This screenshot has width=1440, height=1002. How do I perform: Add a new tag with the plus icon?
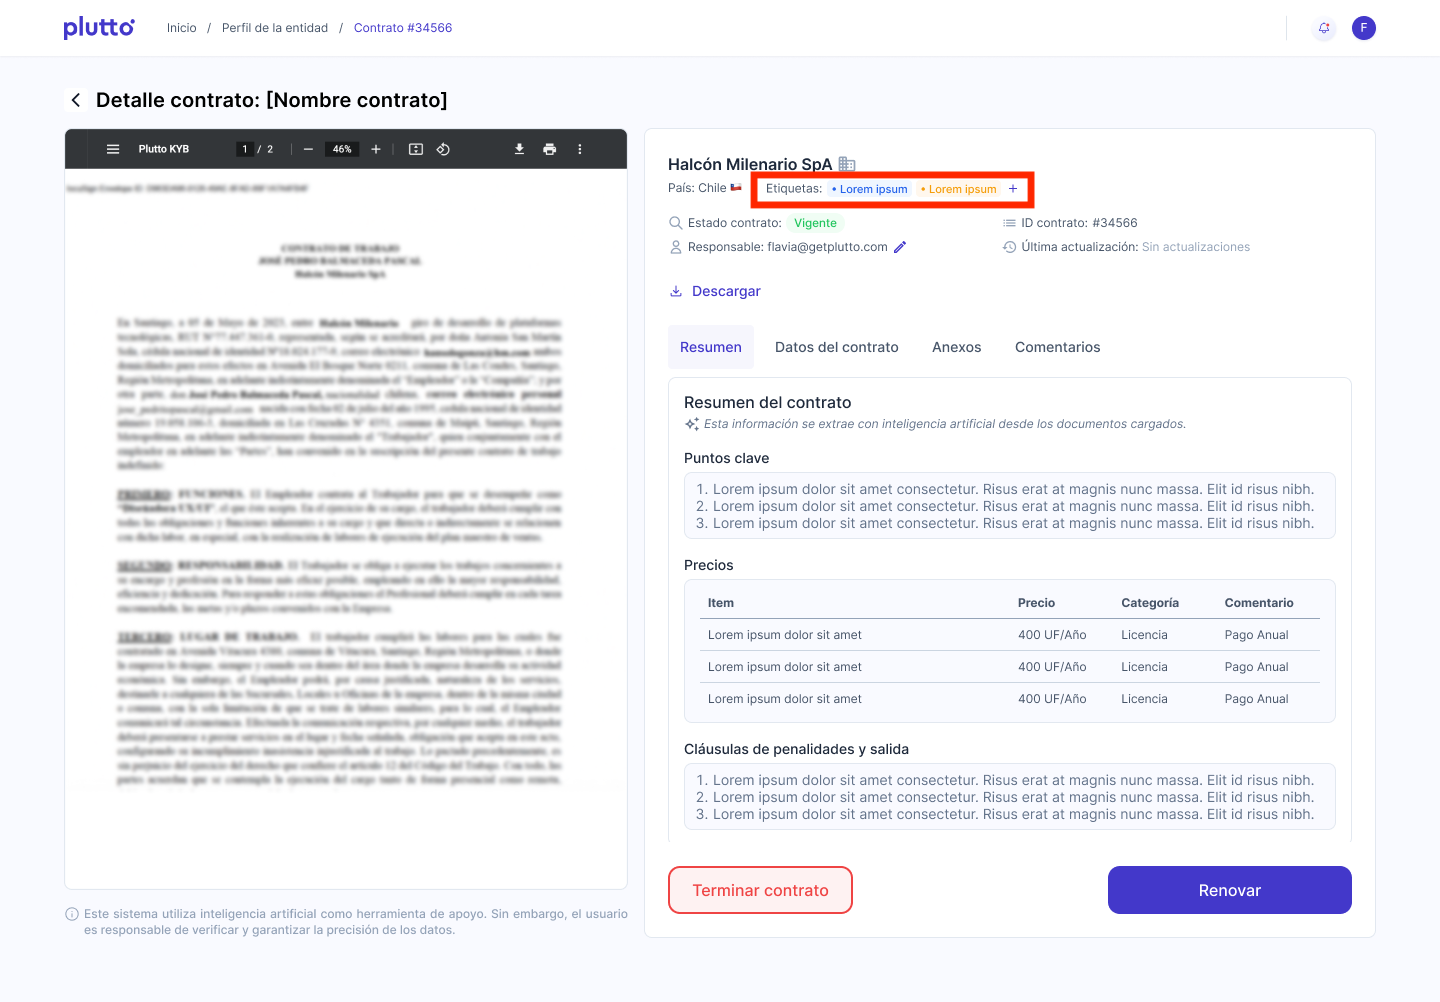tap(1013, 189)
